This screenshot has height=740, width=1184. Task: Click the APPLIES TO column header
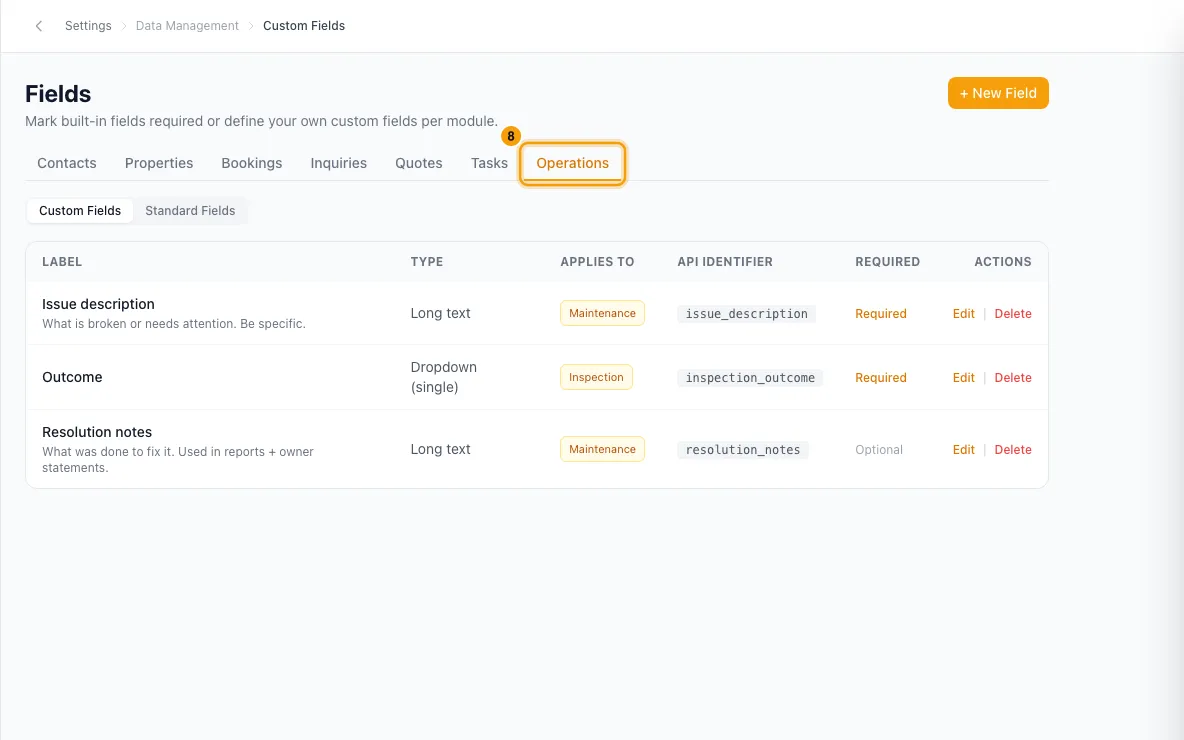pos(597,262)
